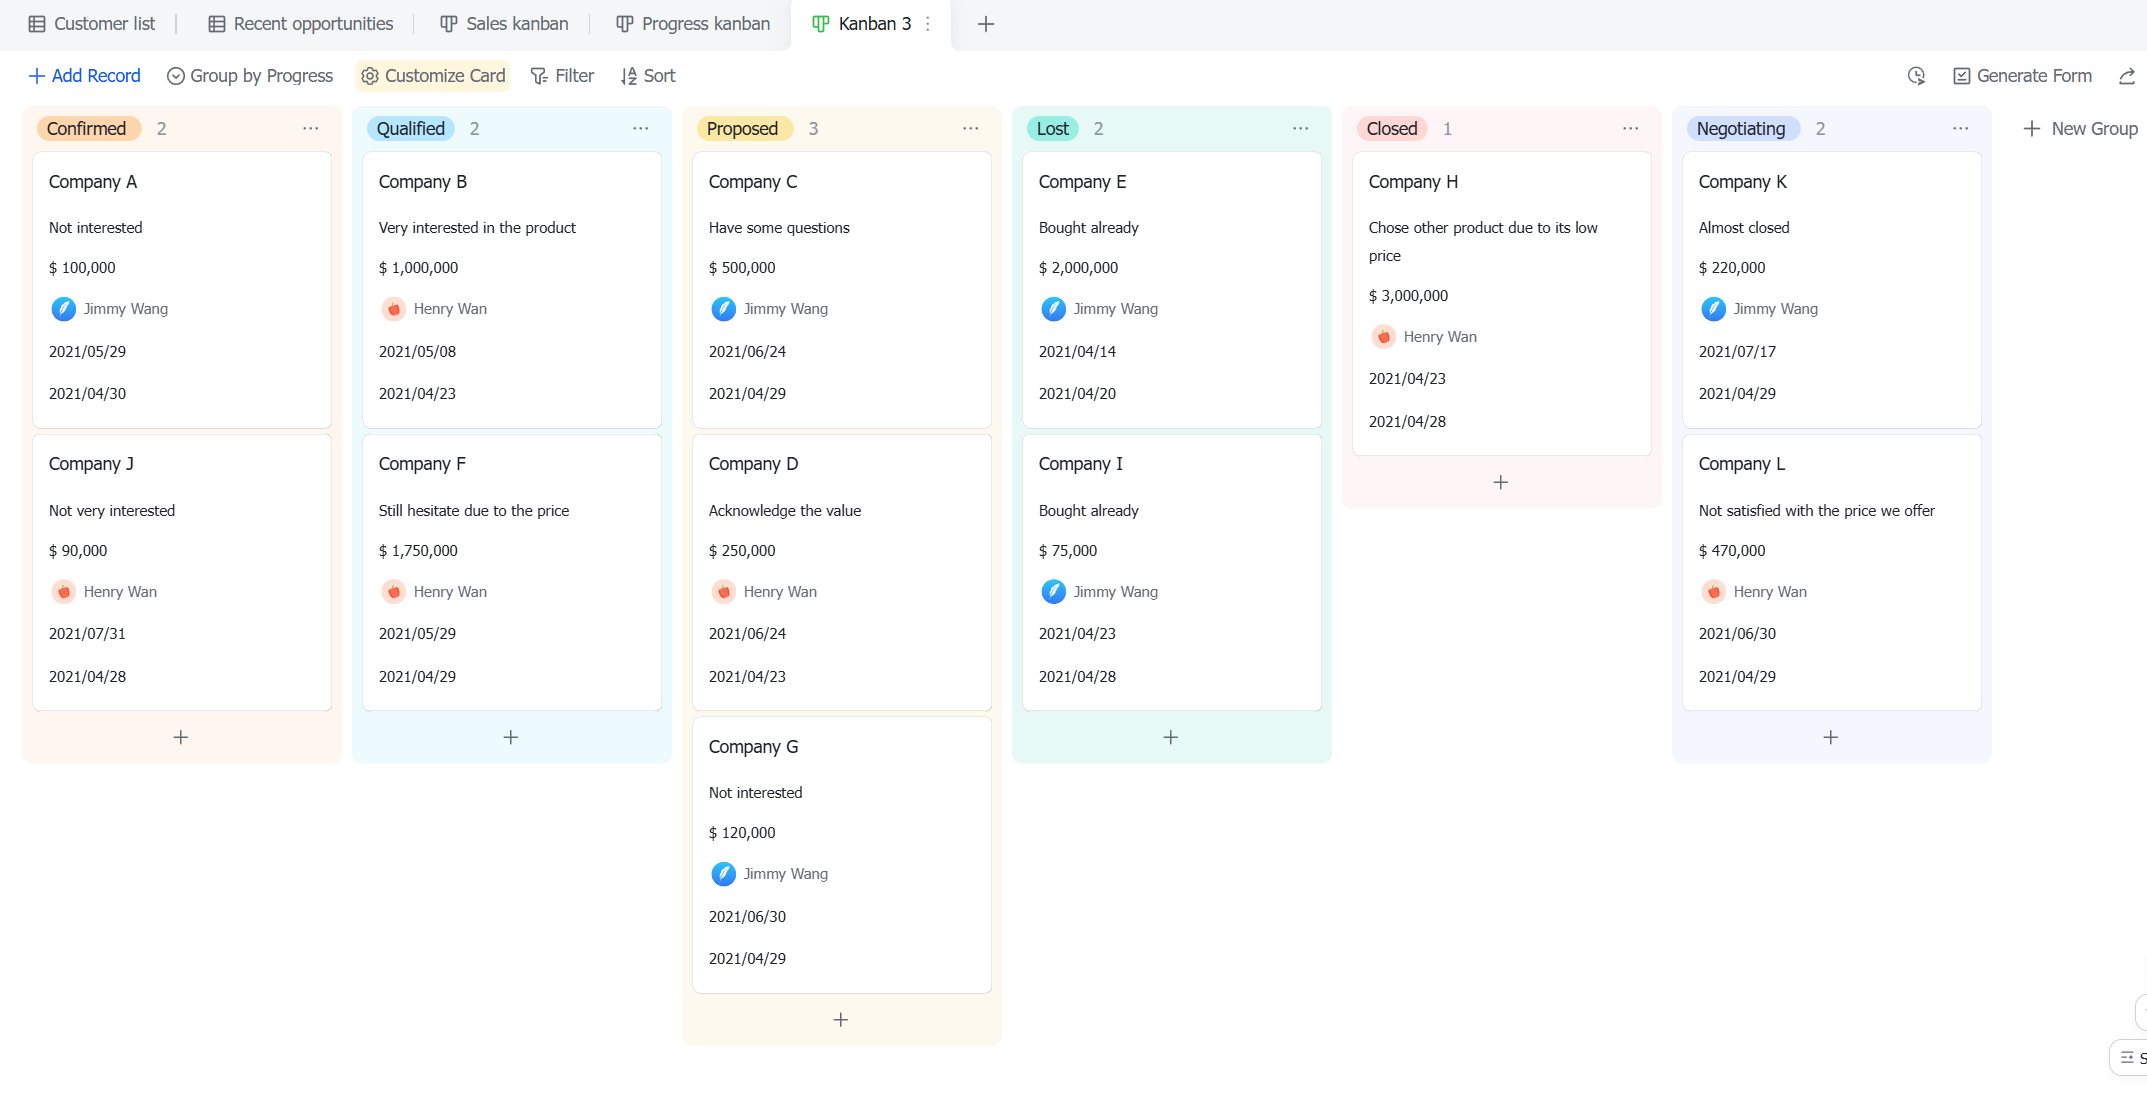Open the Company A card title
Viewport: 2147px width, 1095px height.
tap(93, 182)
